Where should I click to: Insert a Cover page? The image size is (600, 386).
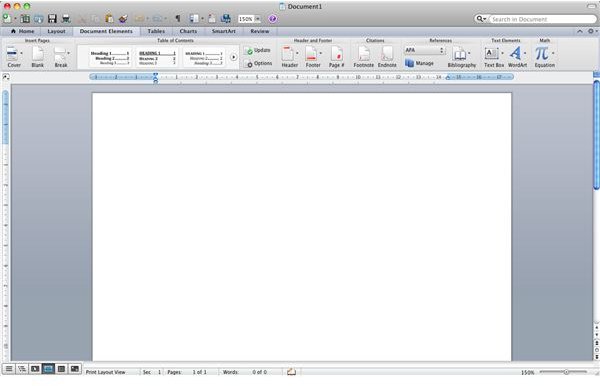[x=12, y=56]
